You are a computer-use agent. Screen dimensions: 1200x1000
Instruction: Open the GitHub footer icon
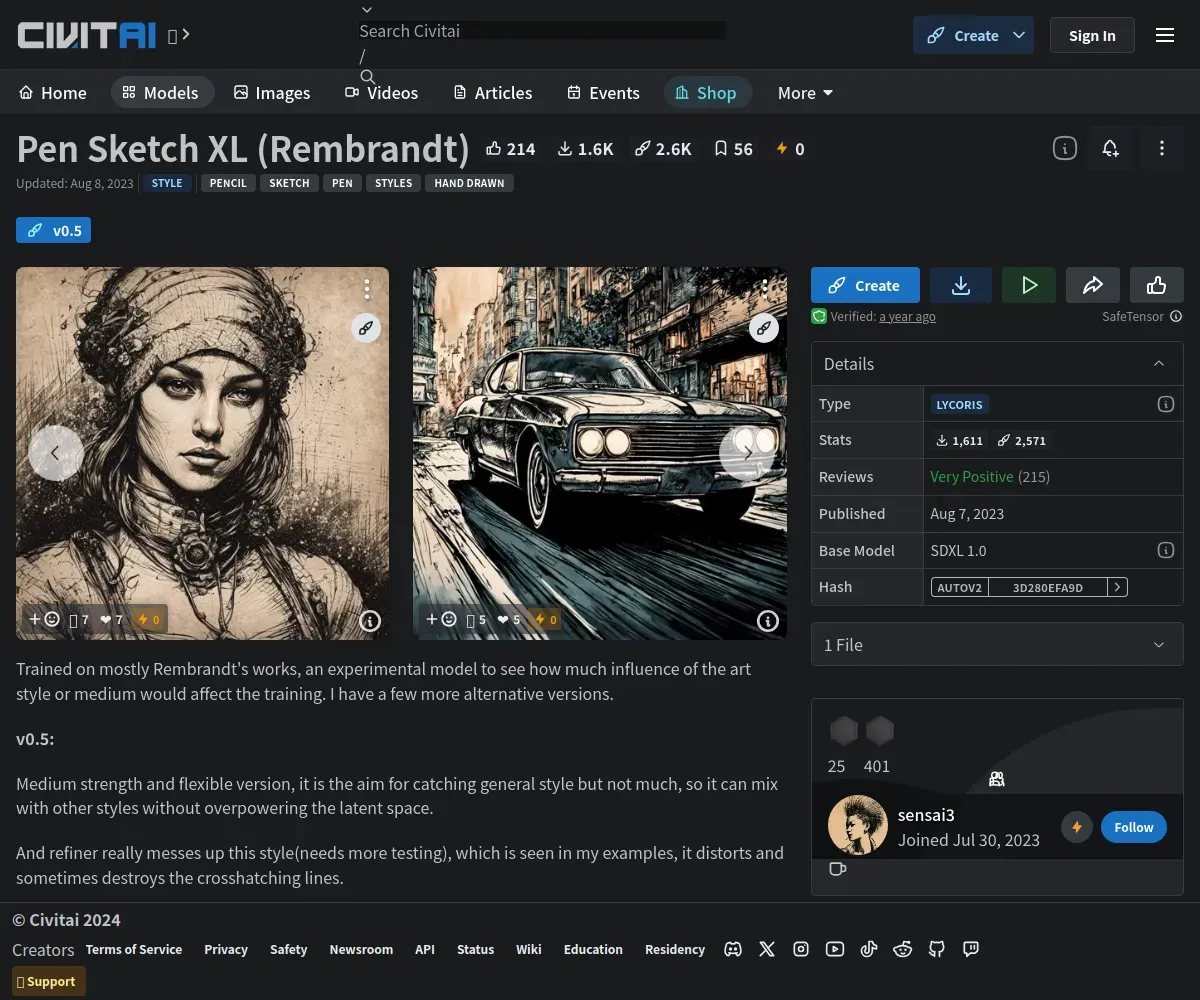pos(937,949)
